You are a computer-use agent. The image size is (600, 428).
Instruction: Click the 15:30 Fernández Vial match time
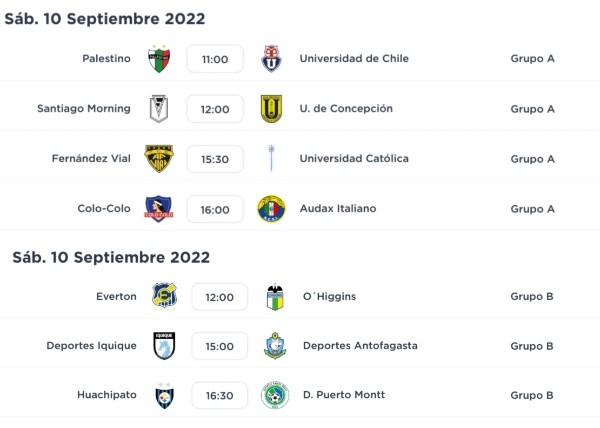(215, 159)
